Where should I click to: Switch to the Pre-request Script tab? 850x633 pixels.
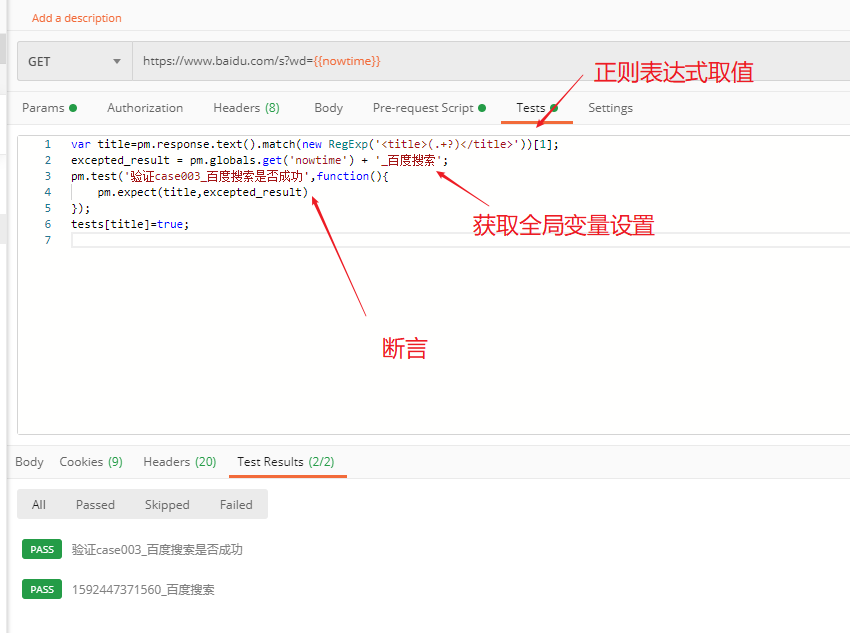(423, 108)
